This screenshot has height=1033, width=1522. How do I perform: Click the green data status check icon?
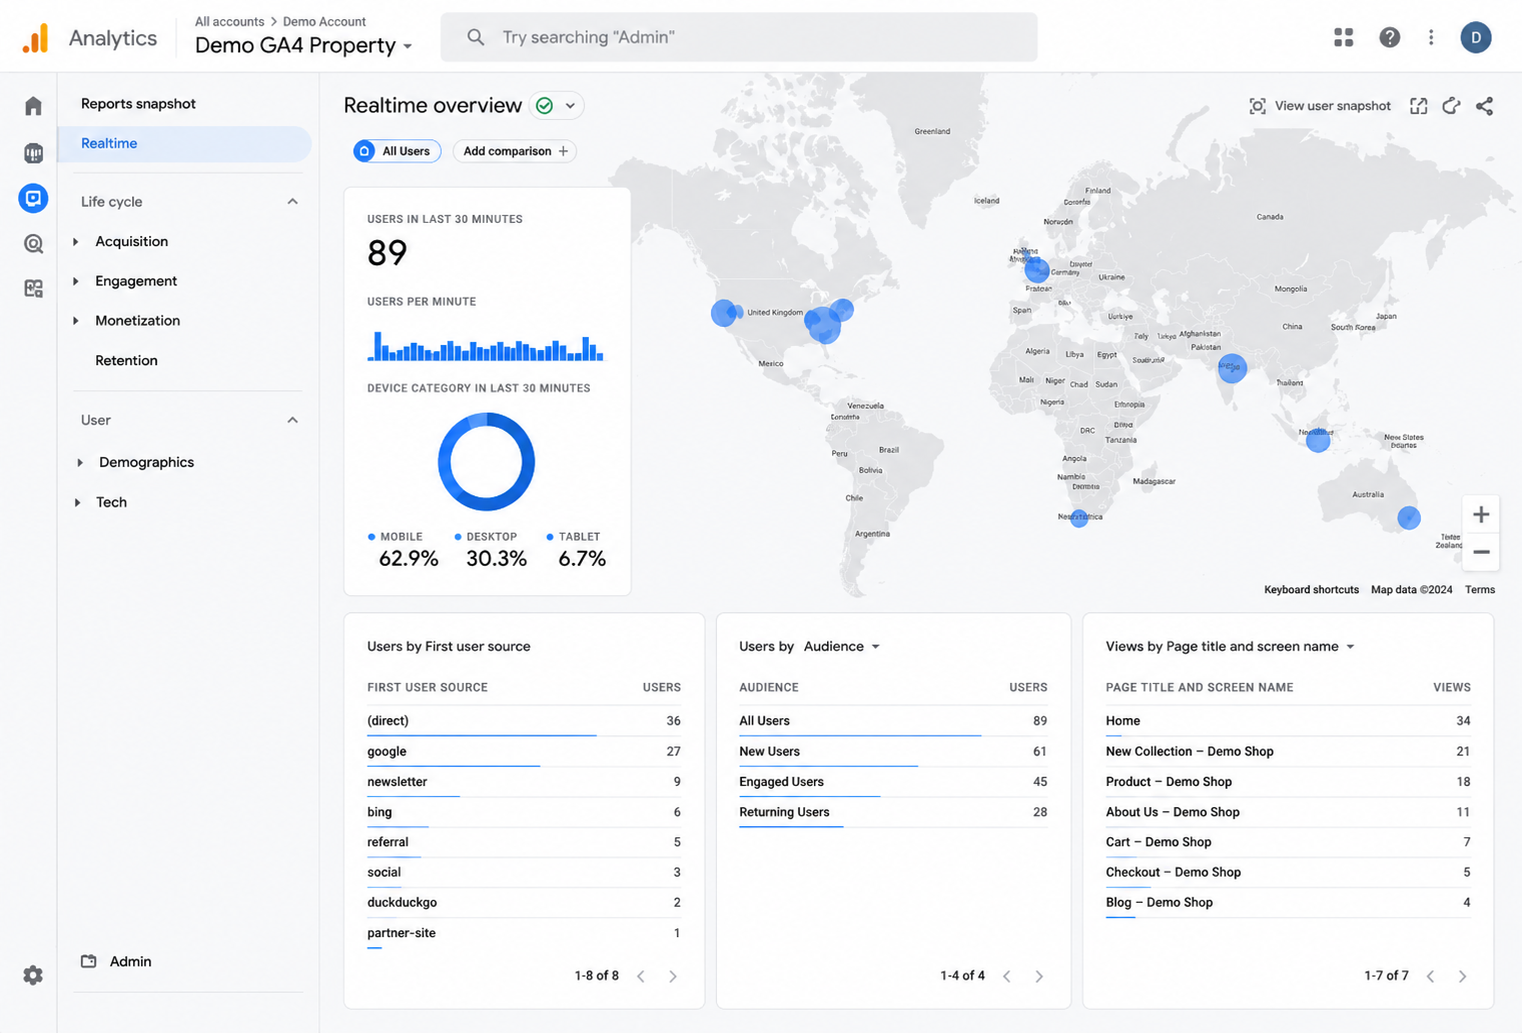pos(545,106)
